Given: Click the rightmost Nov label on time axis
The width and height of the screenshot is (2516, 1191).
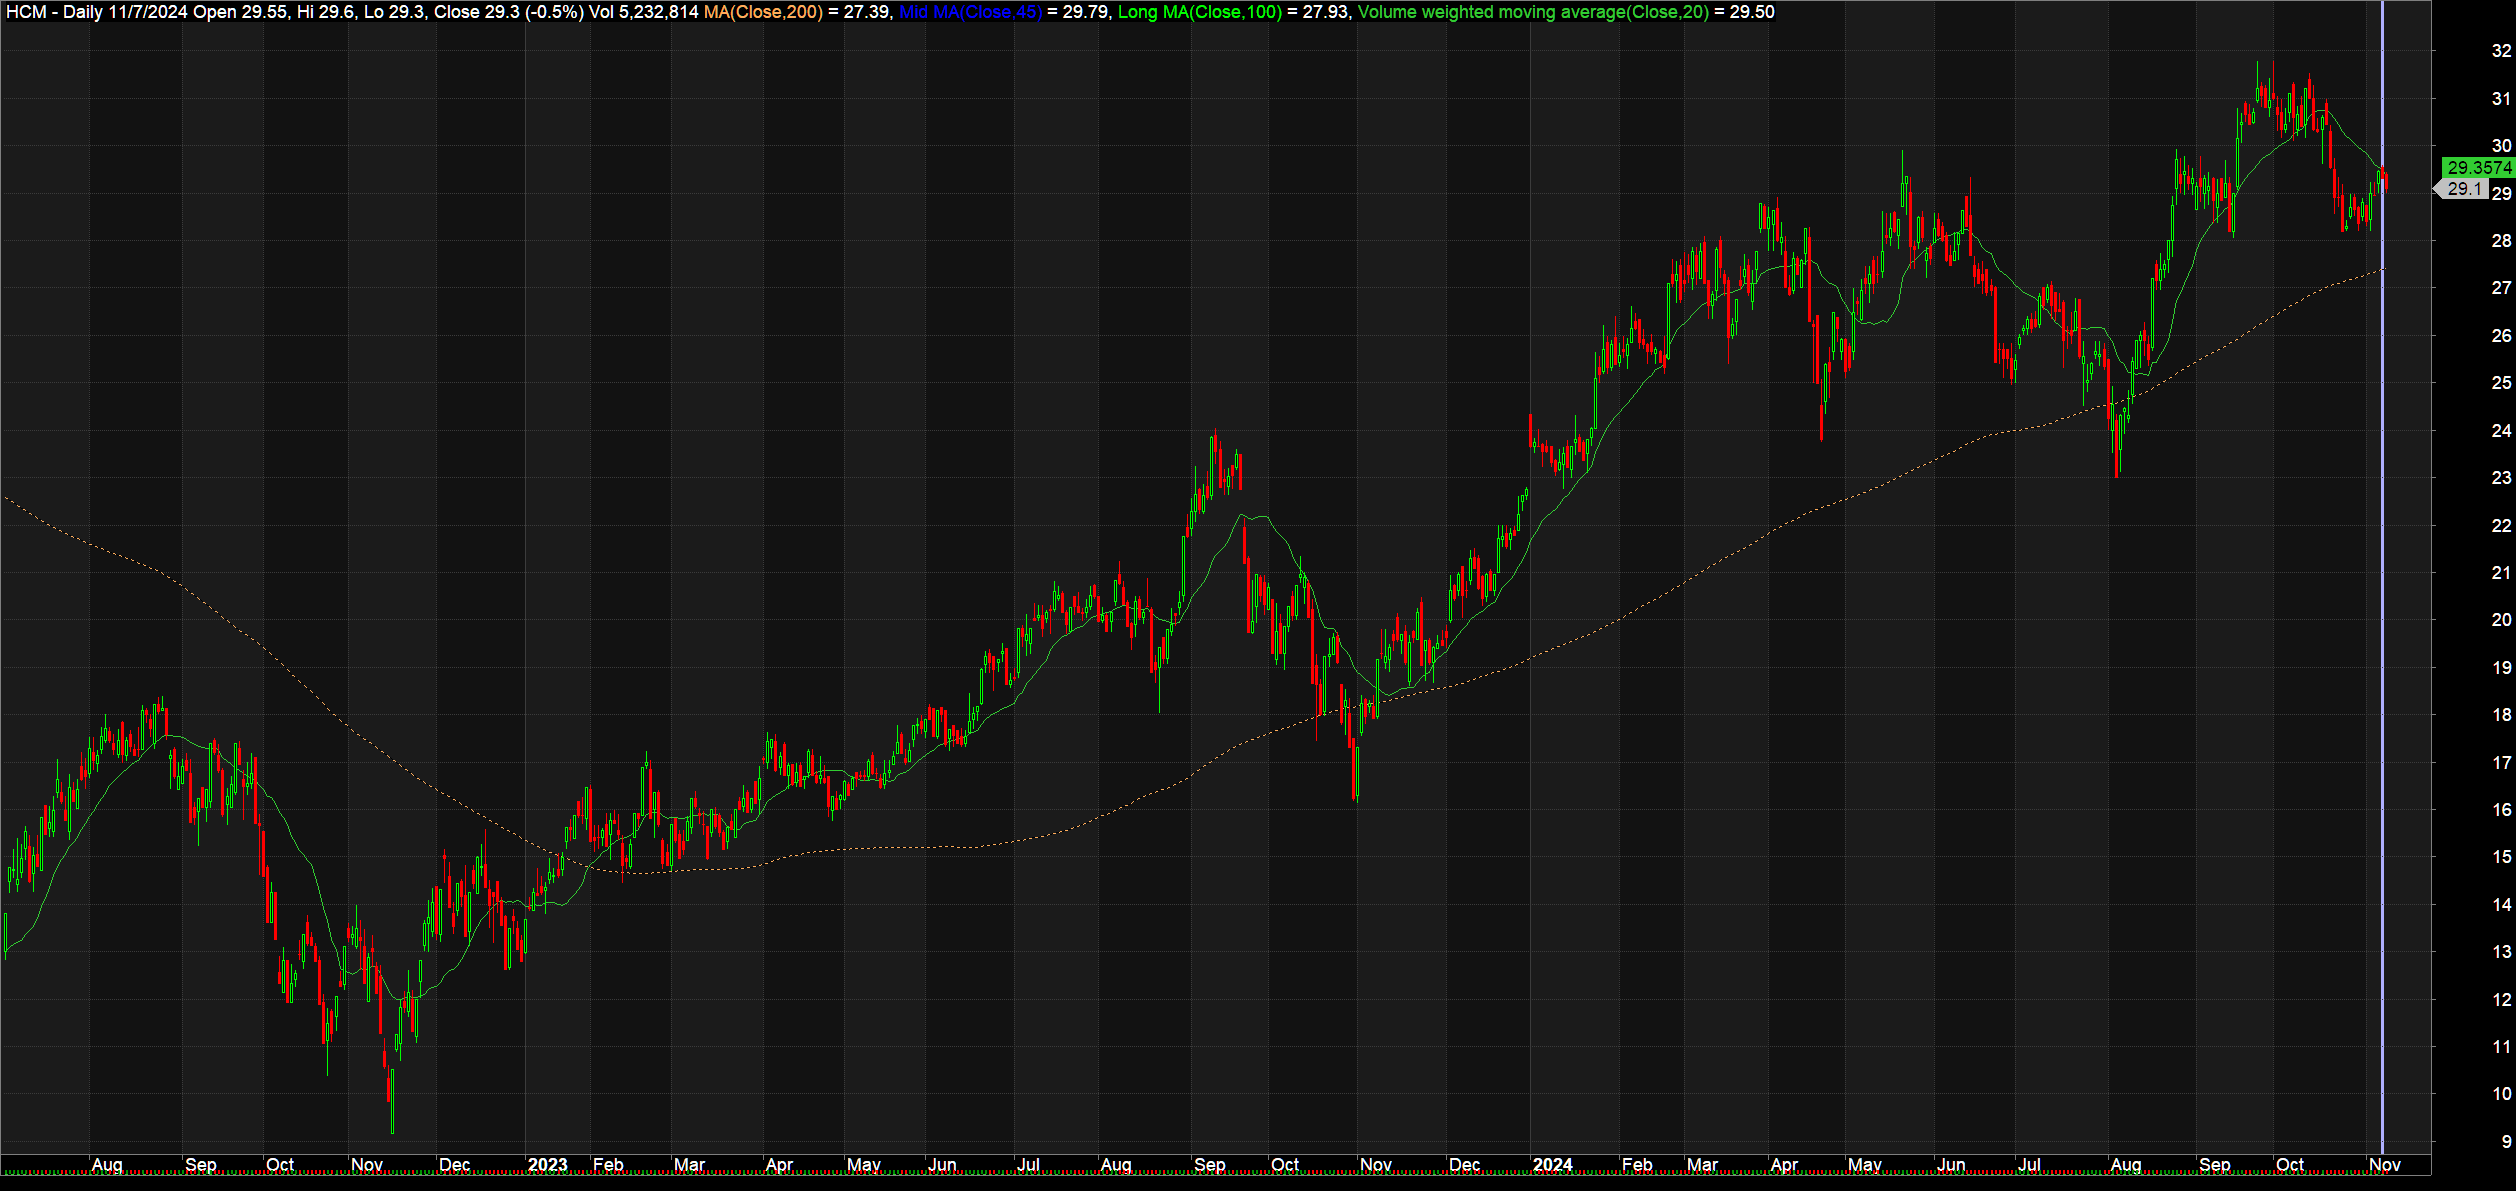Looking at the screenshot, I should [2385, 1165].
